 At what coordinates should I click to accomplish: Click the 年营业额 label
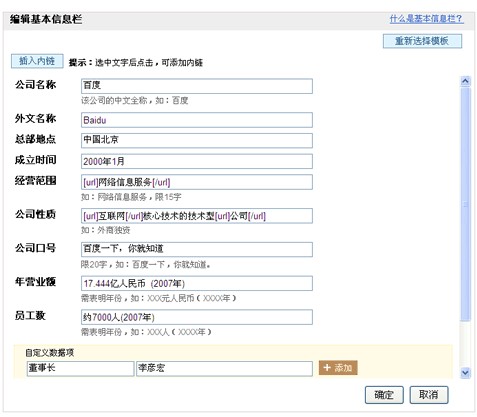(35, 282)
